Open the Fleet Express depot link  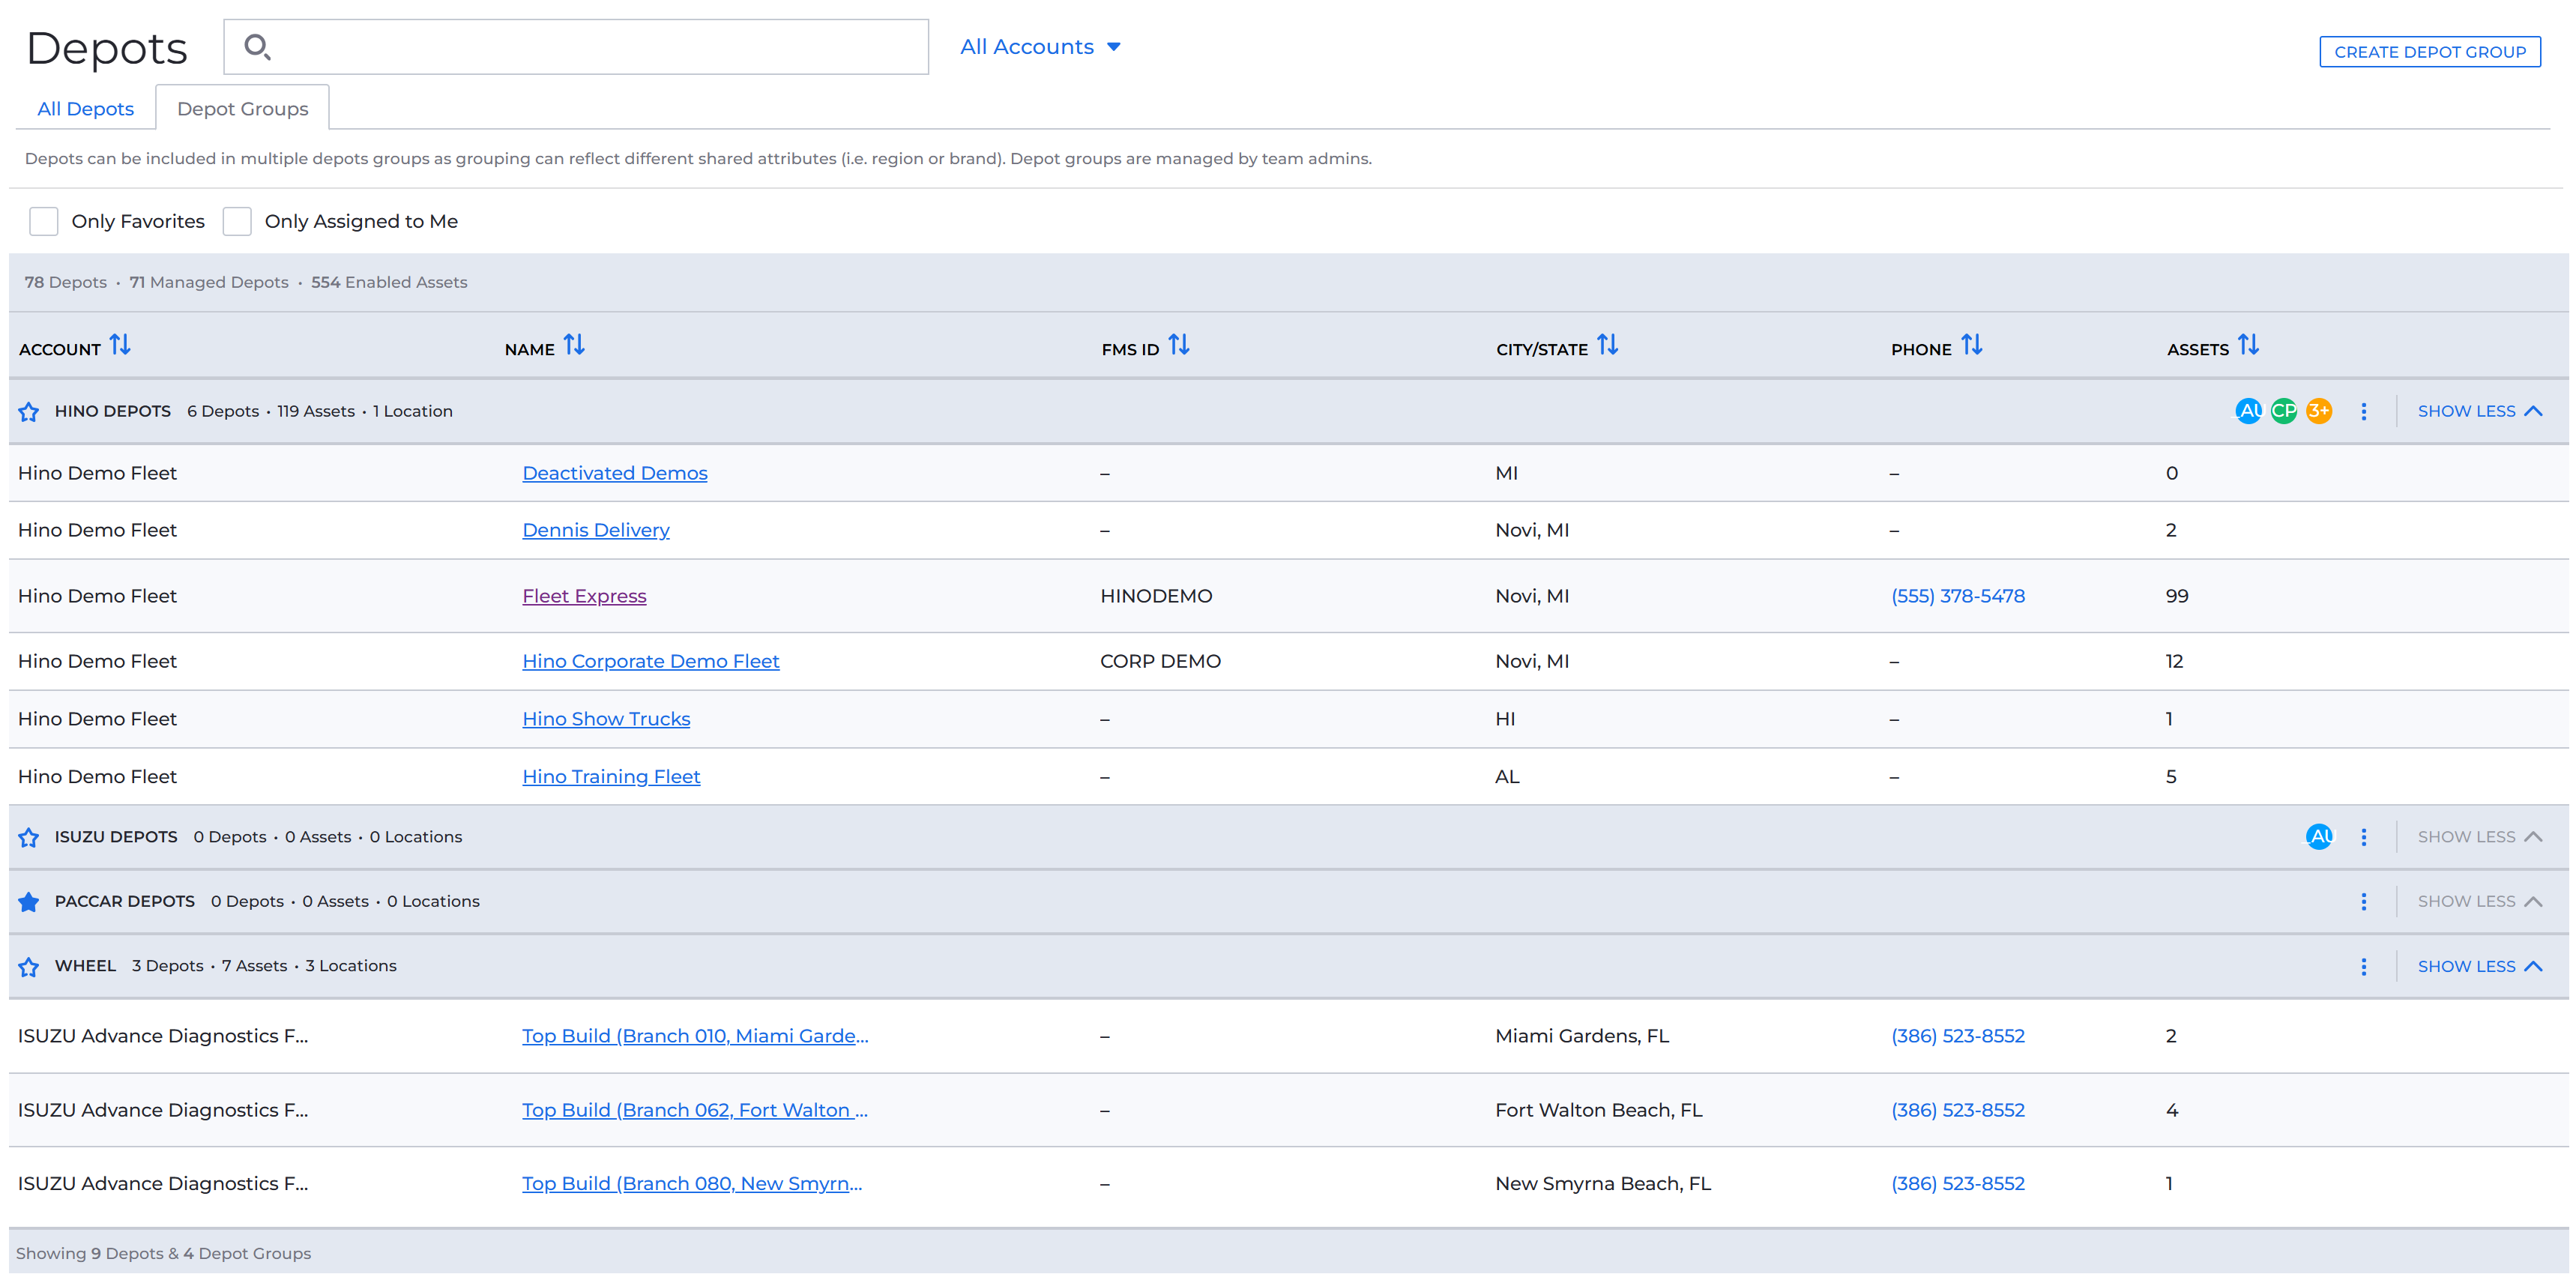click(x=584, y=596)
